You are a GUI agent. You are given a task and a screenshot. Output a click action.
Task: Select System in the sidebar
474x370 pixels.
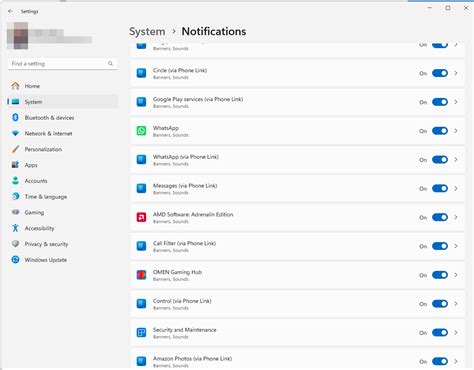[x=63, y=102]
